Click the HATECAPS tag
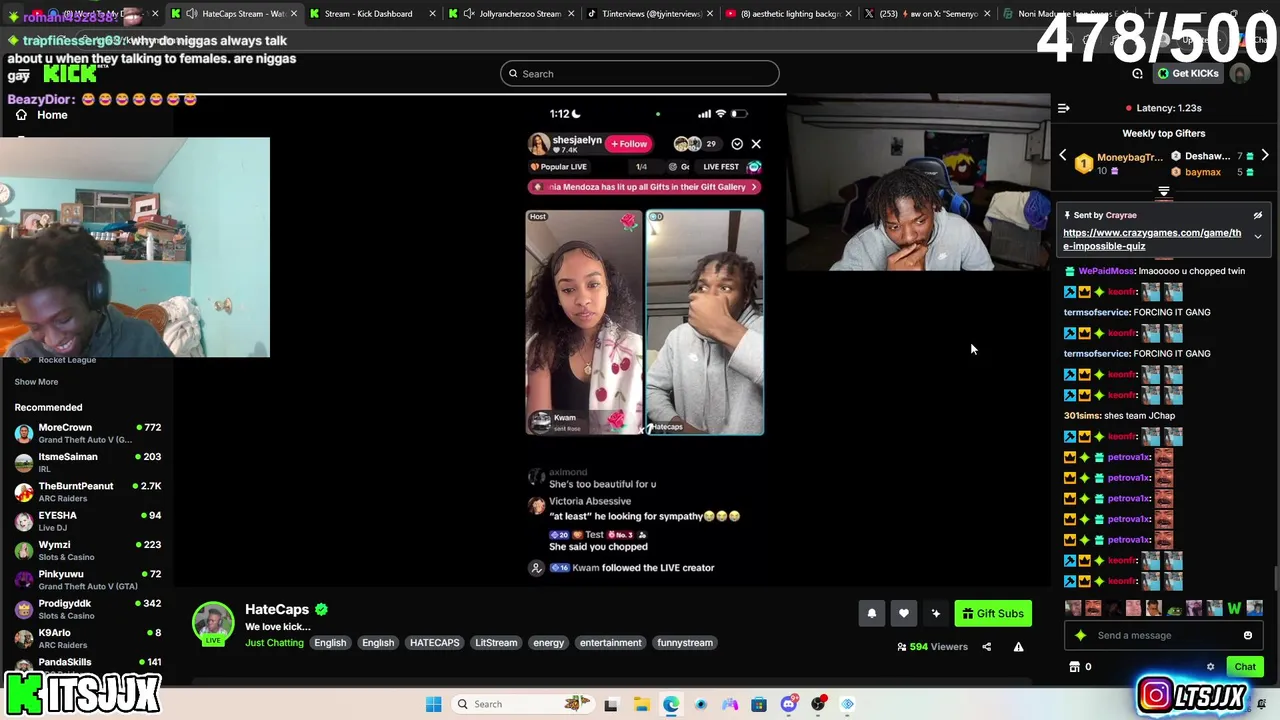Screen dimensions: 1280x720 click(434, 643)
